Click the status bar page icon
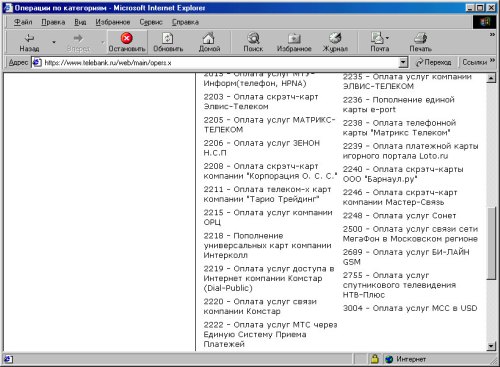Viewport: 500px width, 367px height. (x=9, y=359)
